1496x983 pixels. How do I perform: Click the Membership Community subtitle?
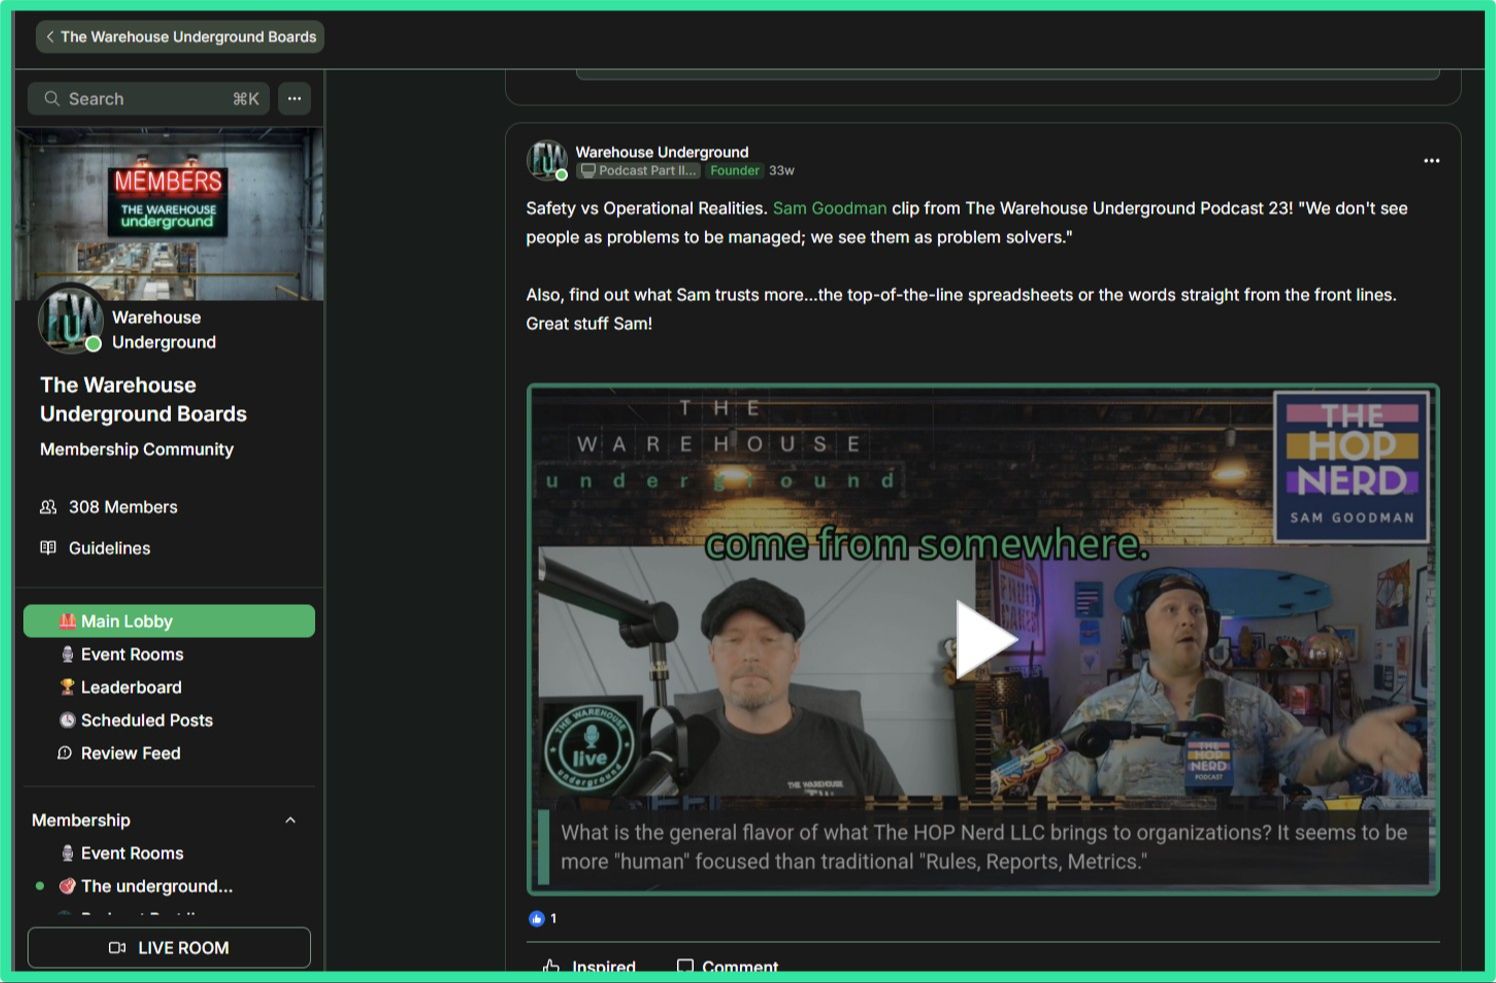coord(137,450)
